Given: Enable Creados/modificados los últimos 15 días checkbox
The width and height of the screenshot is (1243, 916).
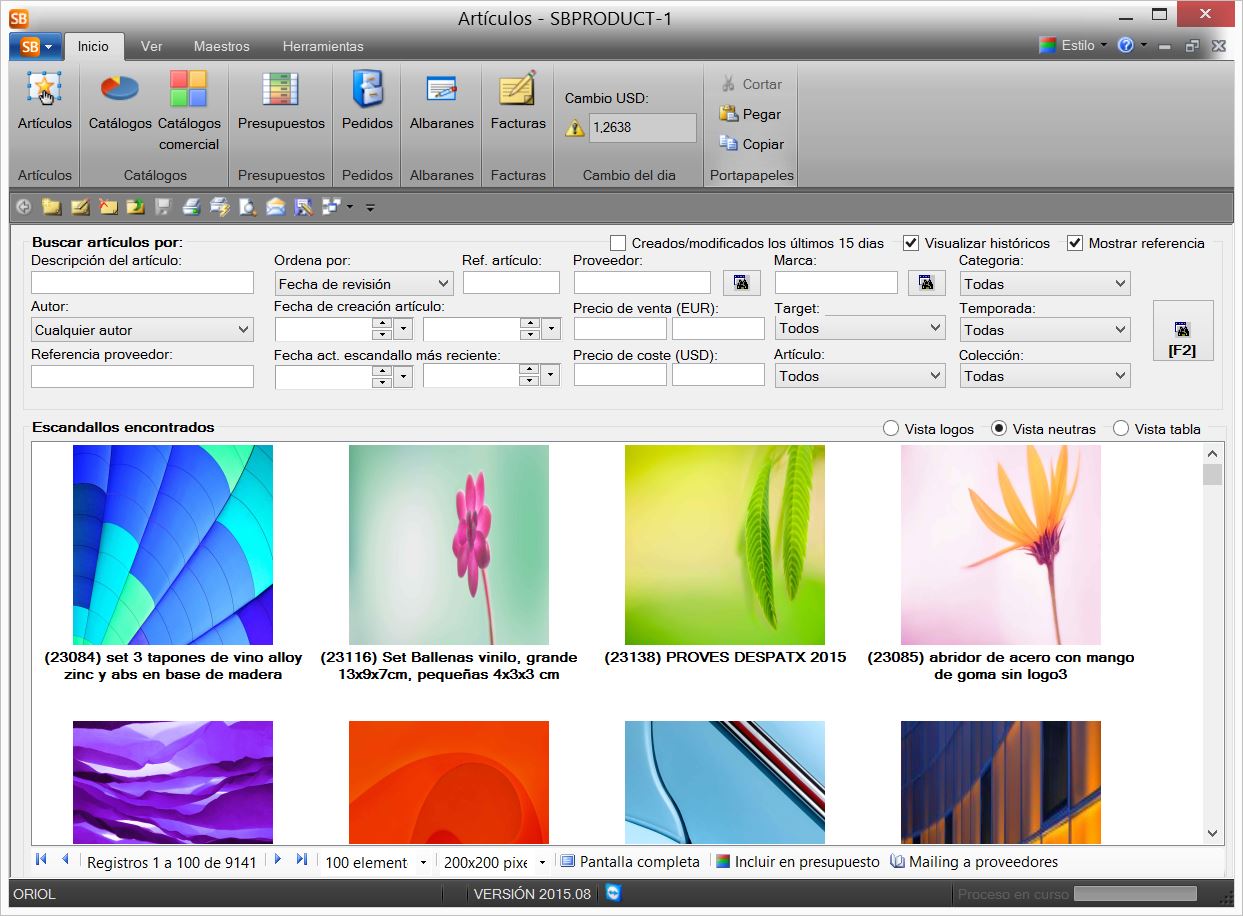Looking at the screenshot, I should click(618, 243).
